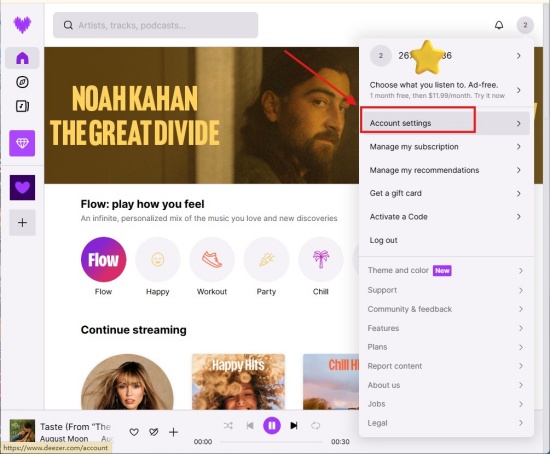Screen dimensions: 550x454
Task: Open the music library sidebar icon
Action: click(x=22, y=106)
